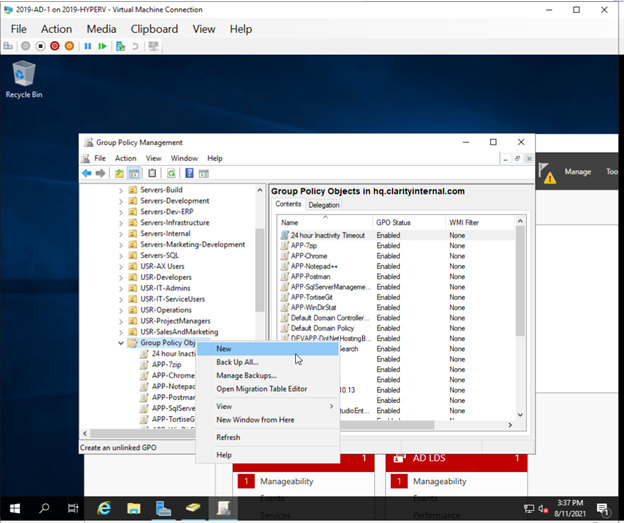Select Default Domain Policy in list

click(322, 328)
